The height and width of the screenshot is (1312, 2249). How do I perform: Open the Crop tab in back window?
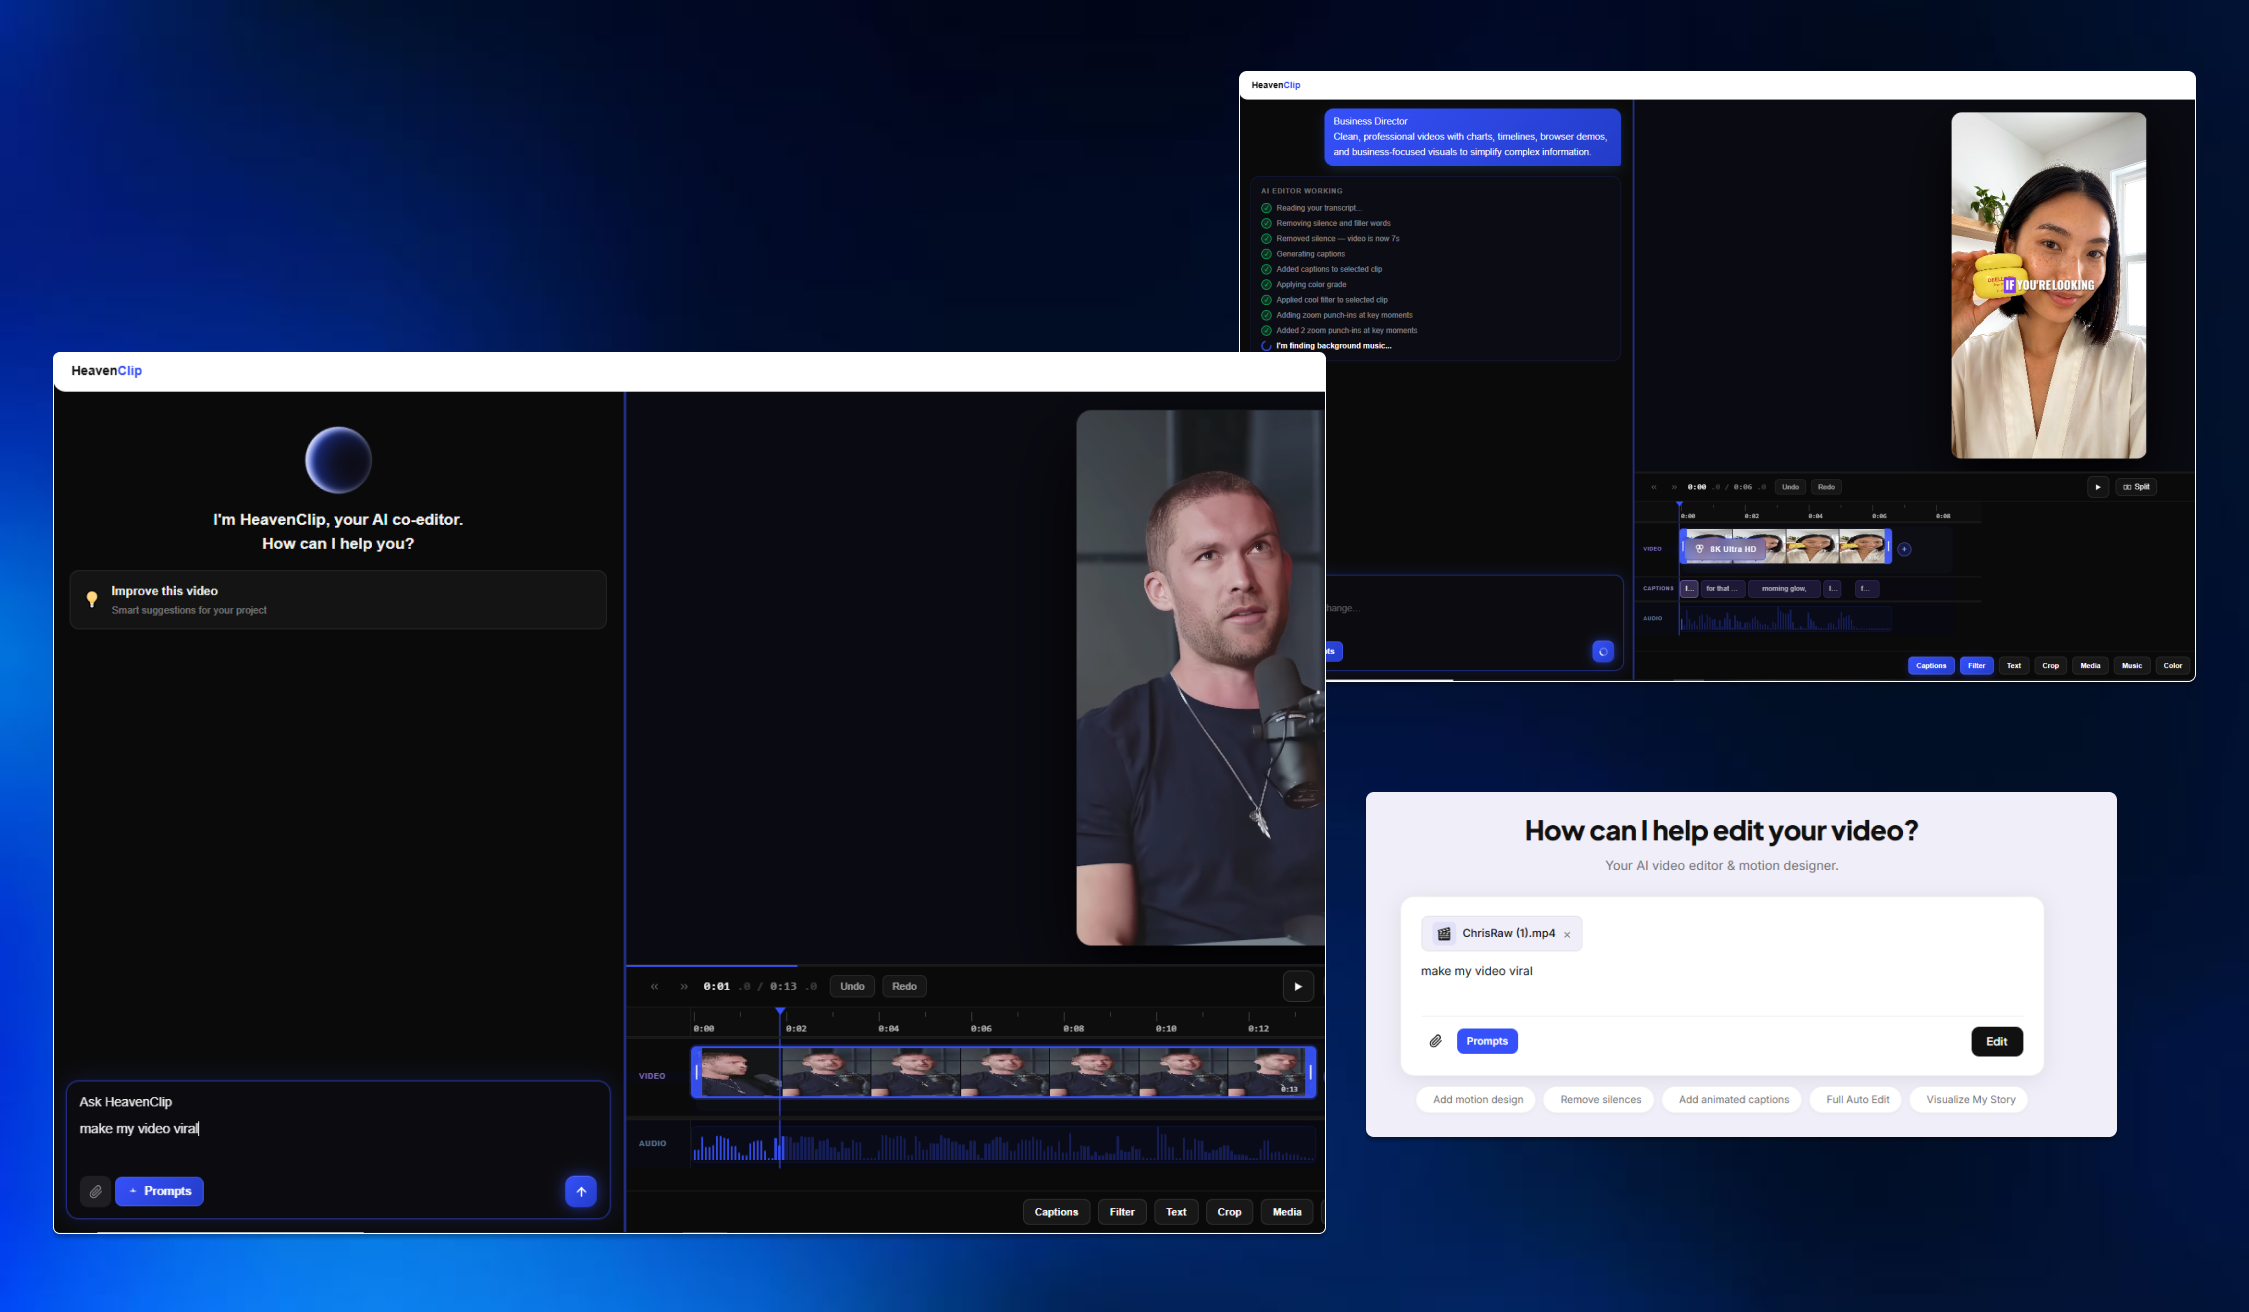coord(2051,666)
